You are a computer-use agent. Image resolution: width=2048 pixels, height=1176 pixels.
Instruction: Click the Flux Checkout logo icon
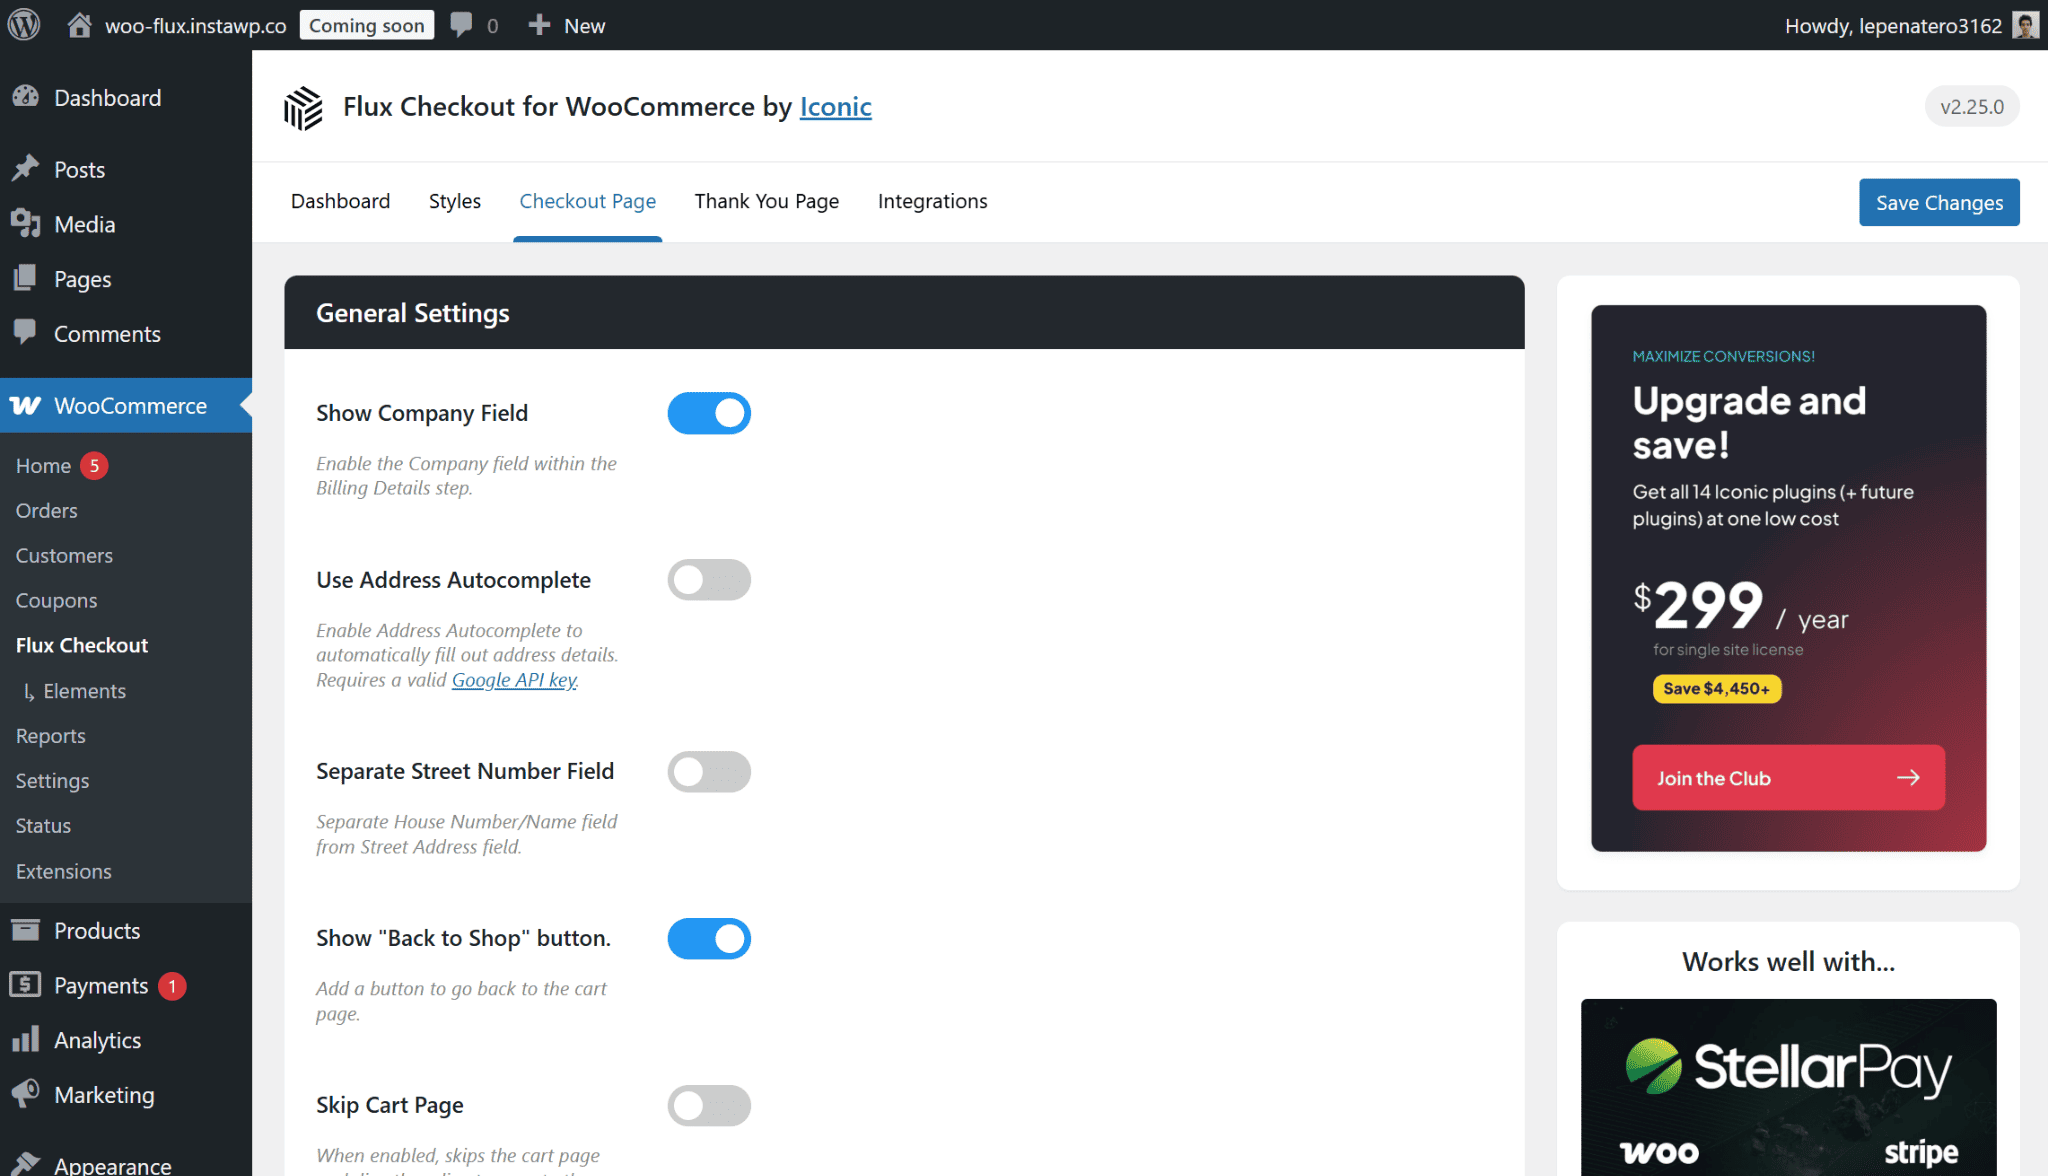303,107
